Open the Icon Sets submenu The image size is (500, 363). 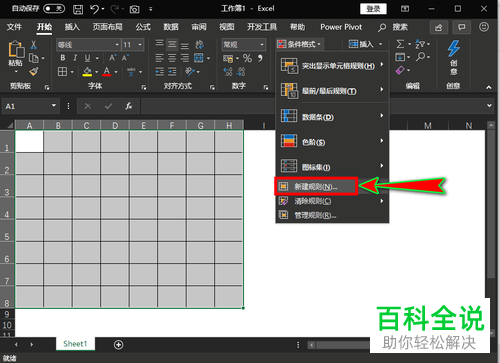pos(332,167)
